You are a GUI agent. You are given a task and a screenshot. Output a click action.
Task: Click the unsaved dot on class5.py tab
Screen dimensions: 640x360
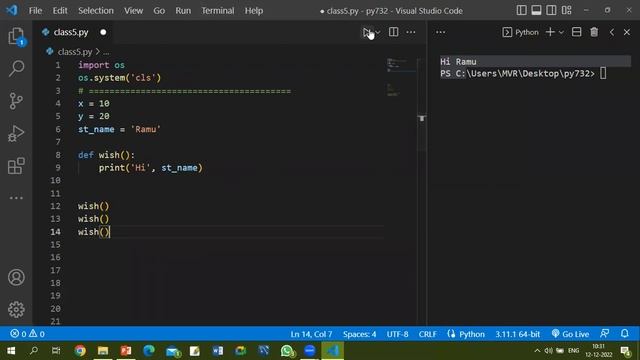103,32
